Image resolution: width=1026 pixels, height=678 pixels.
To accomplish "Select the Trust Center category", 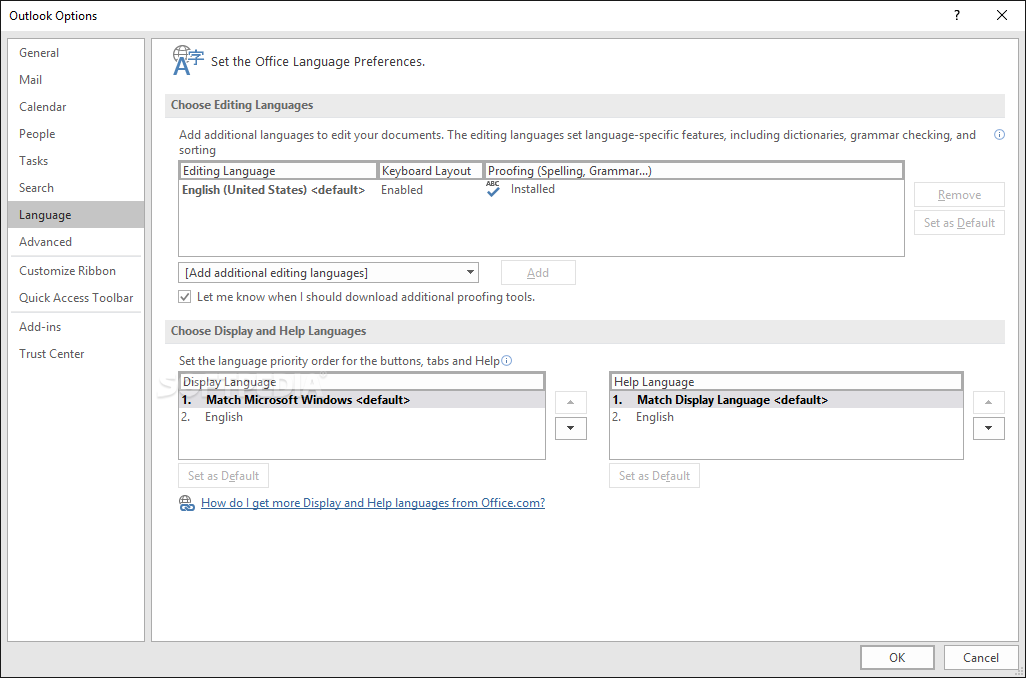I will [x=52, y=354].
